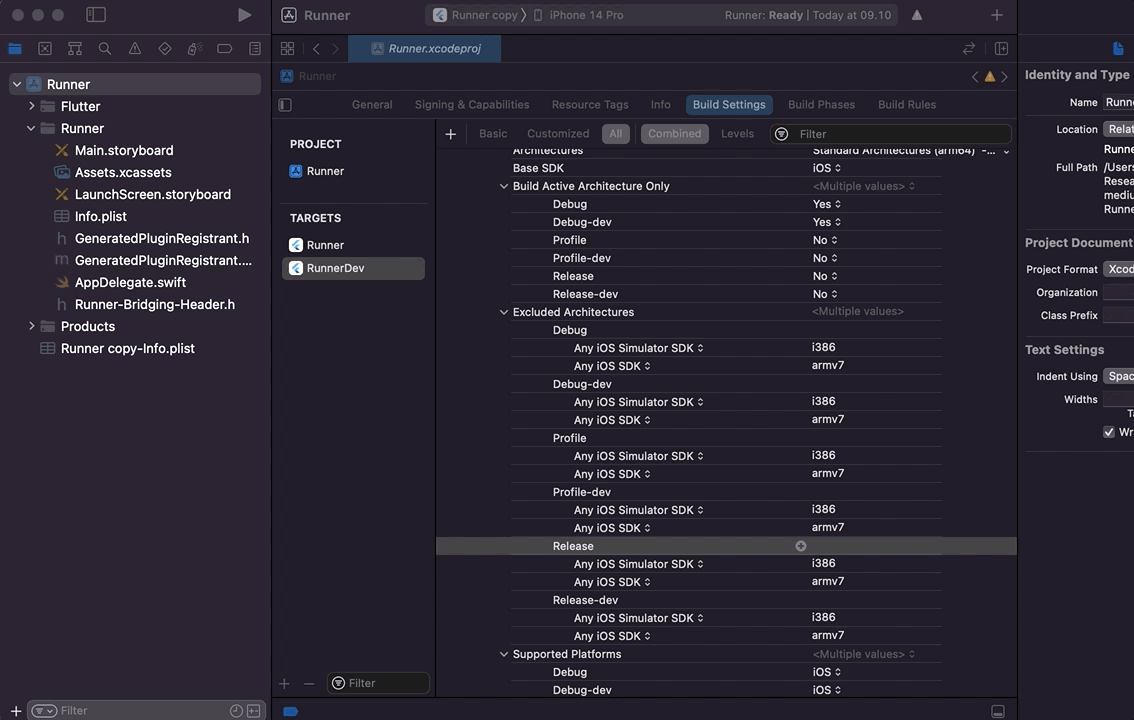Open the Resource Tags tab
The height and width of the screenshot is (720, 1134).
pyautogui.click(x=590, y=105)
